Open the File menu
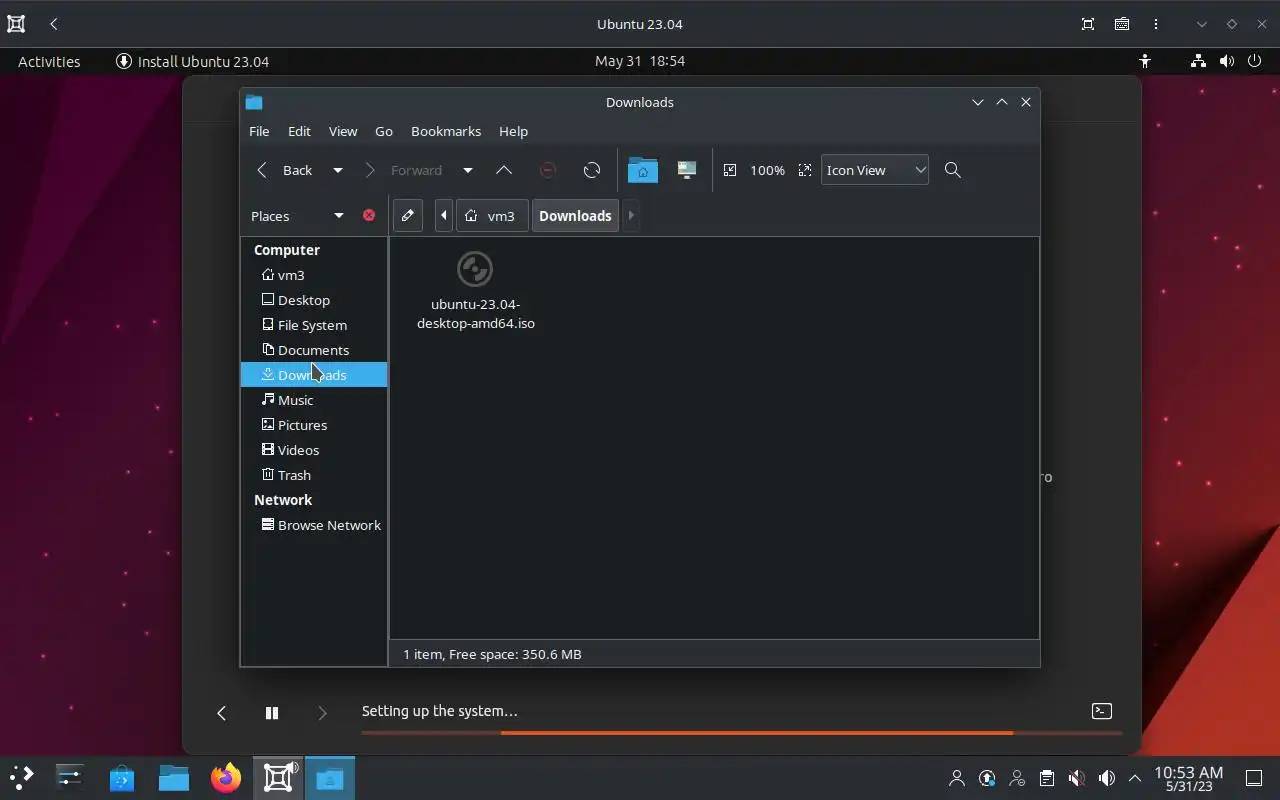Viewport: 1280px width, 800px height. tap(259, 131)
